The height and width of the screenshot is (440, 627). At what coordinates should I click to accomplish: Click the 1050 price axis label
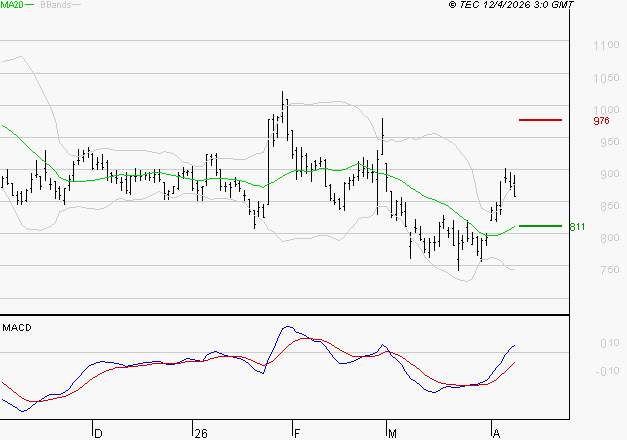point(606,78)
